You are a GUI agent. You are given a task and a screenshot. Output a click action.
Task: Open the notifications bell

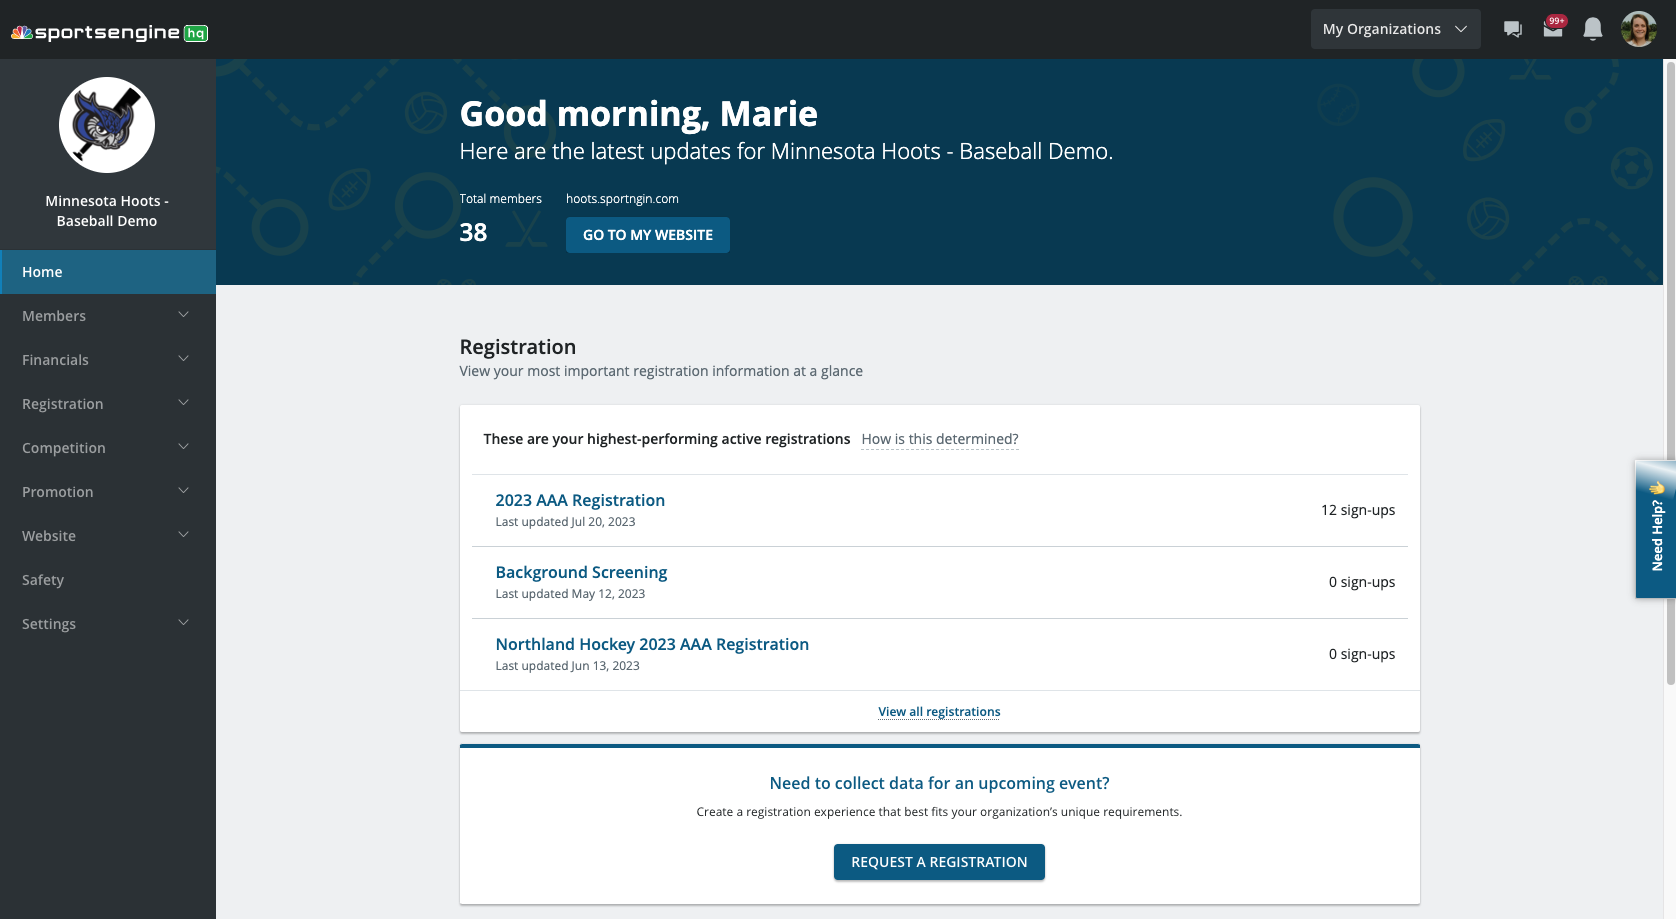click(x=1592, y=28)
